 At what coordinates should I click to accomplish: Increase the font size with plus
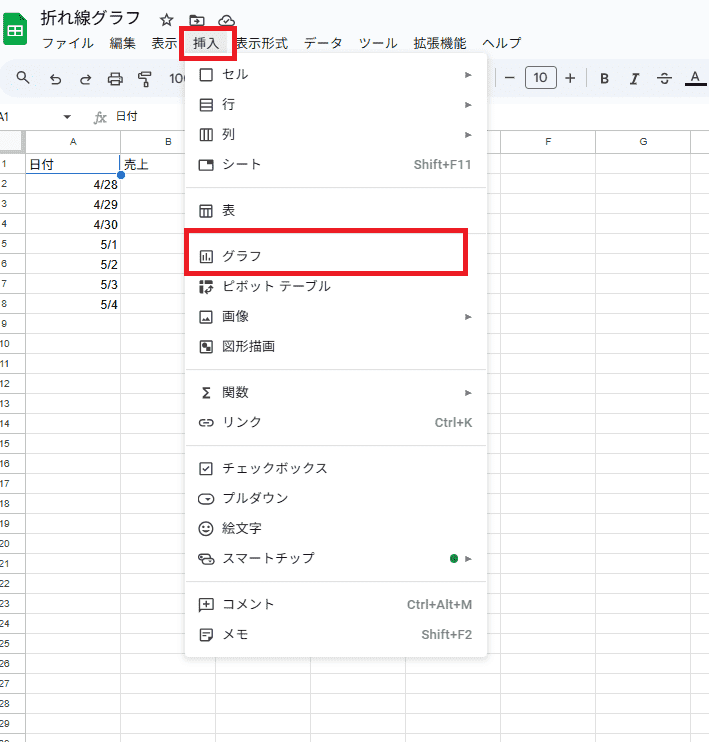click(570, 78)
